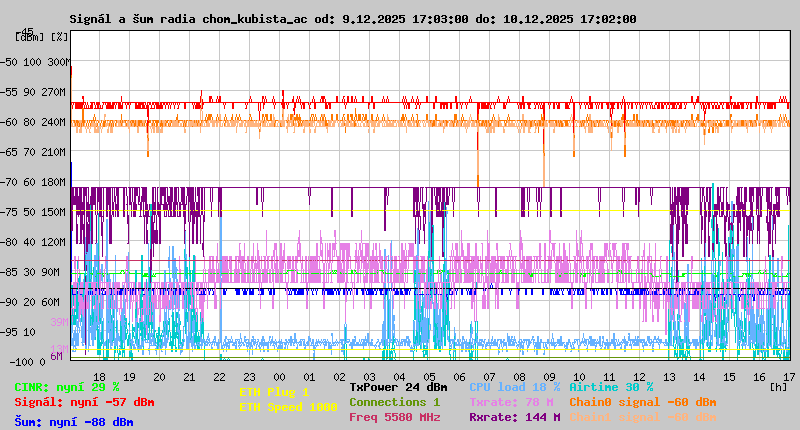Click hour 22 on the time axis
The height and width of the screenshot is (430, 800).
[219, 376]
